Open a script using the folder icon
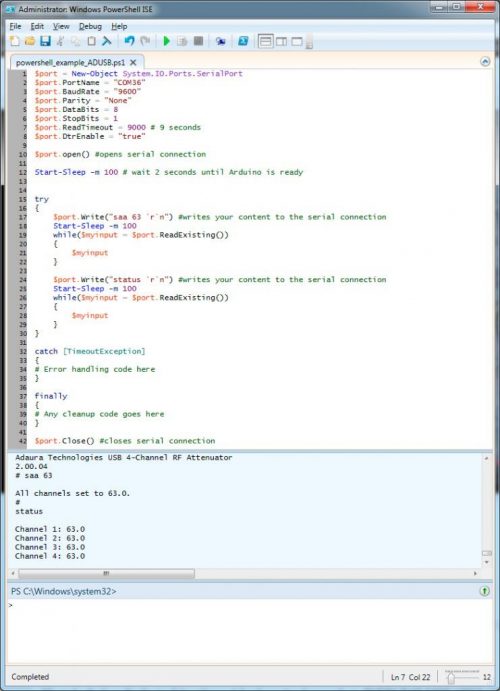Image resolution: width=500 pixels, height=691 pixels. (x=30, y=41)
